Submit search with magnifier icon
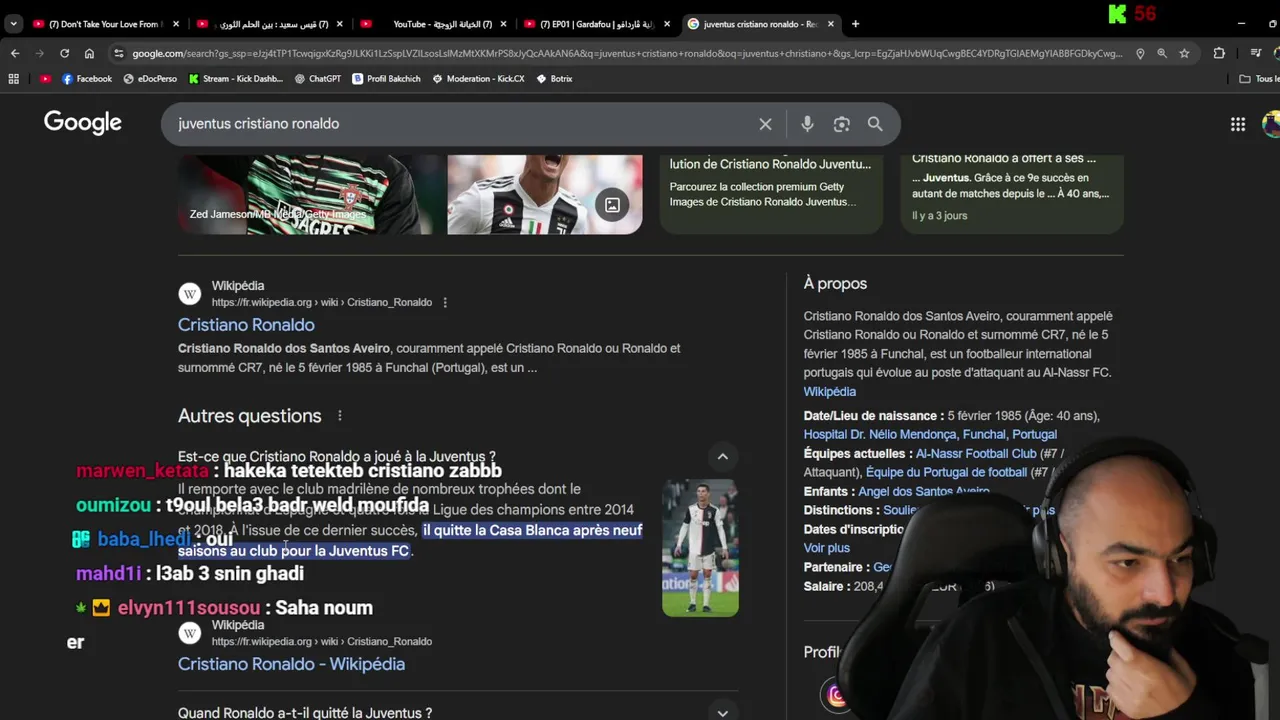 (875, 124)
